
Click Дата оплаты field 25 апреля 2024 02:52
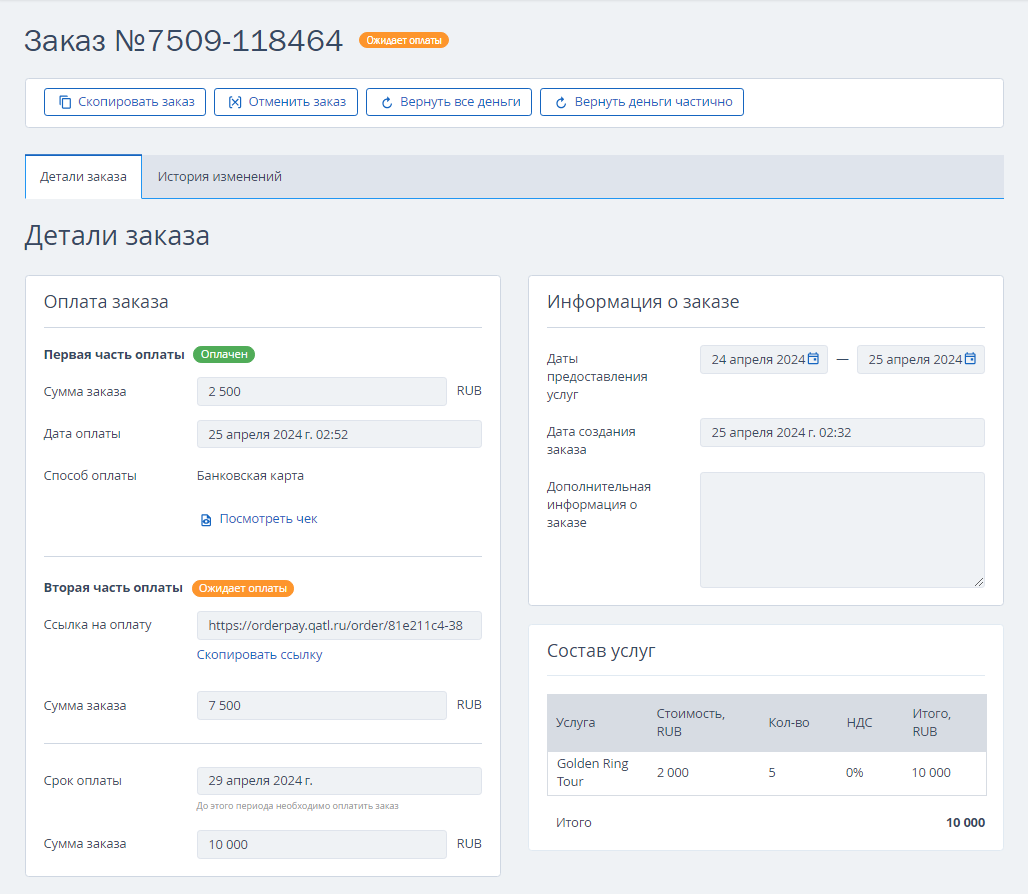(340, 435)
